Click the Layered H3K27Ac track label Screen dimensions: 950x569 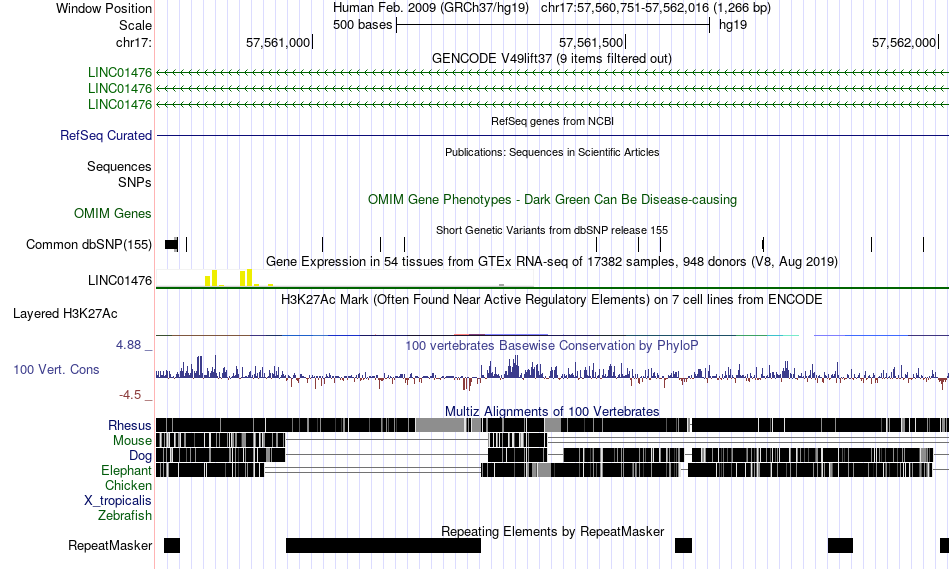pos(65,313)
